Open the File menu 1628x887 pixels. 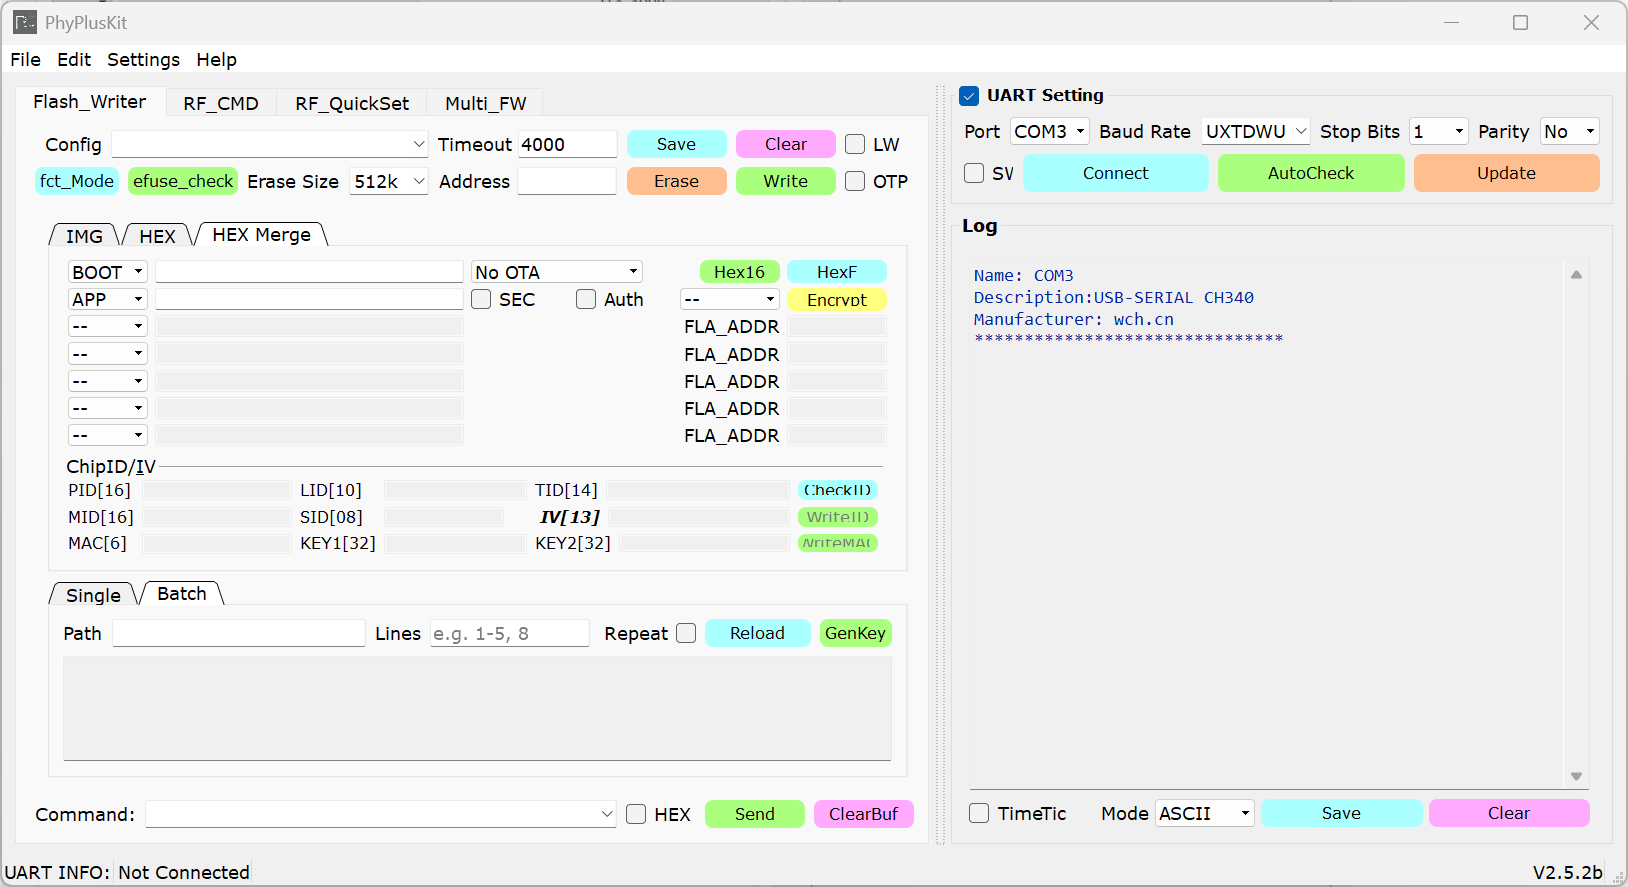point(25,59)
